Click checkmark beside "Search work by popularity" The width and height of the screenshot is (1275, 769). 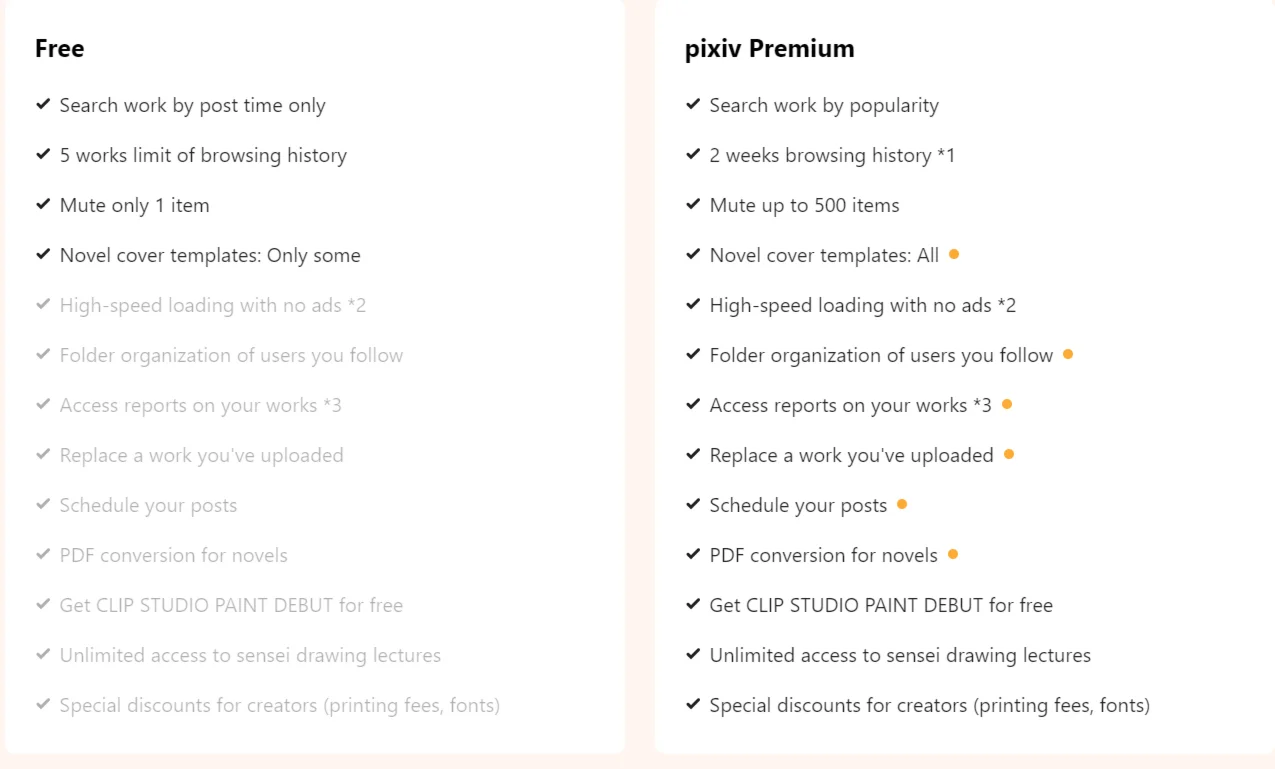point(693,104)
